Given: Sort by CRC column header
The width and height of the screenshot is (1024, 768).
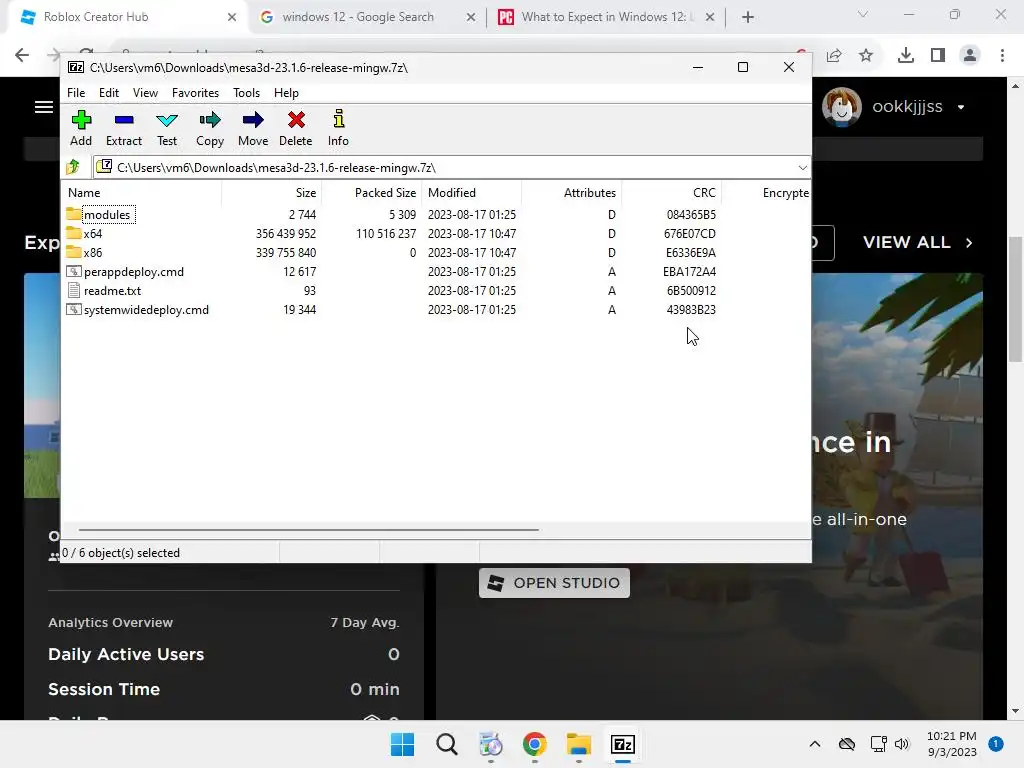Looking at the screenshot, I should 671,193.
